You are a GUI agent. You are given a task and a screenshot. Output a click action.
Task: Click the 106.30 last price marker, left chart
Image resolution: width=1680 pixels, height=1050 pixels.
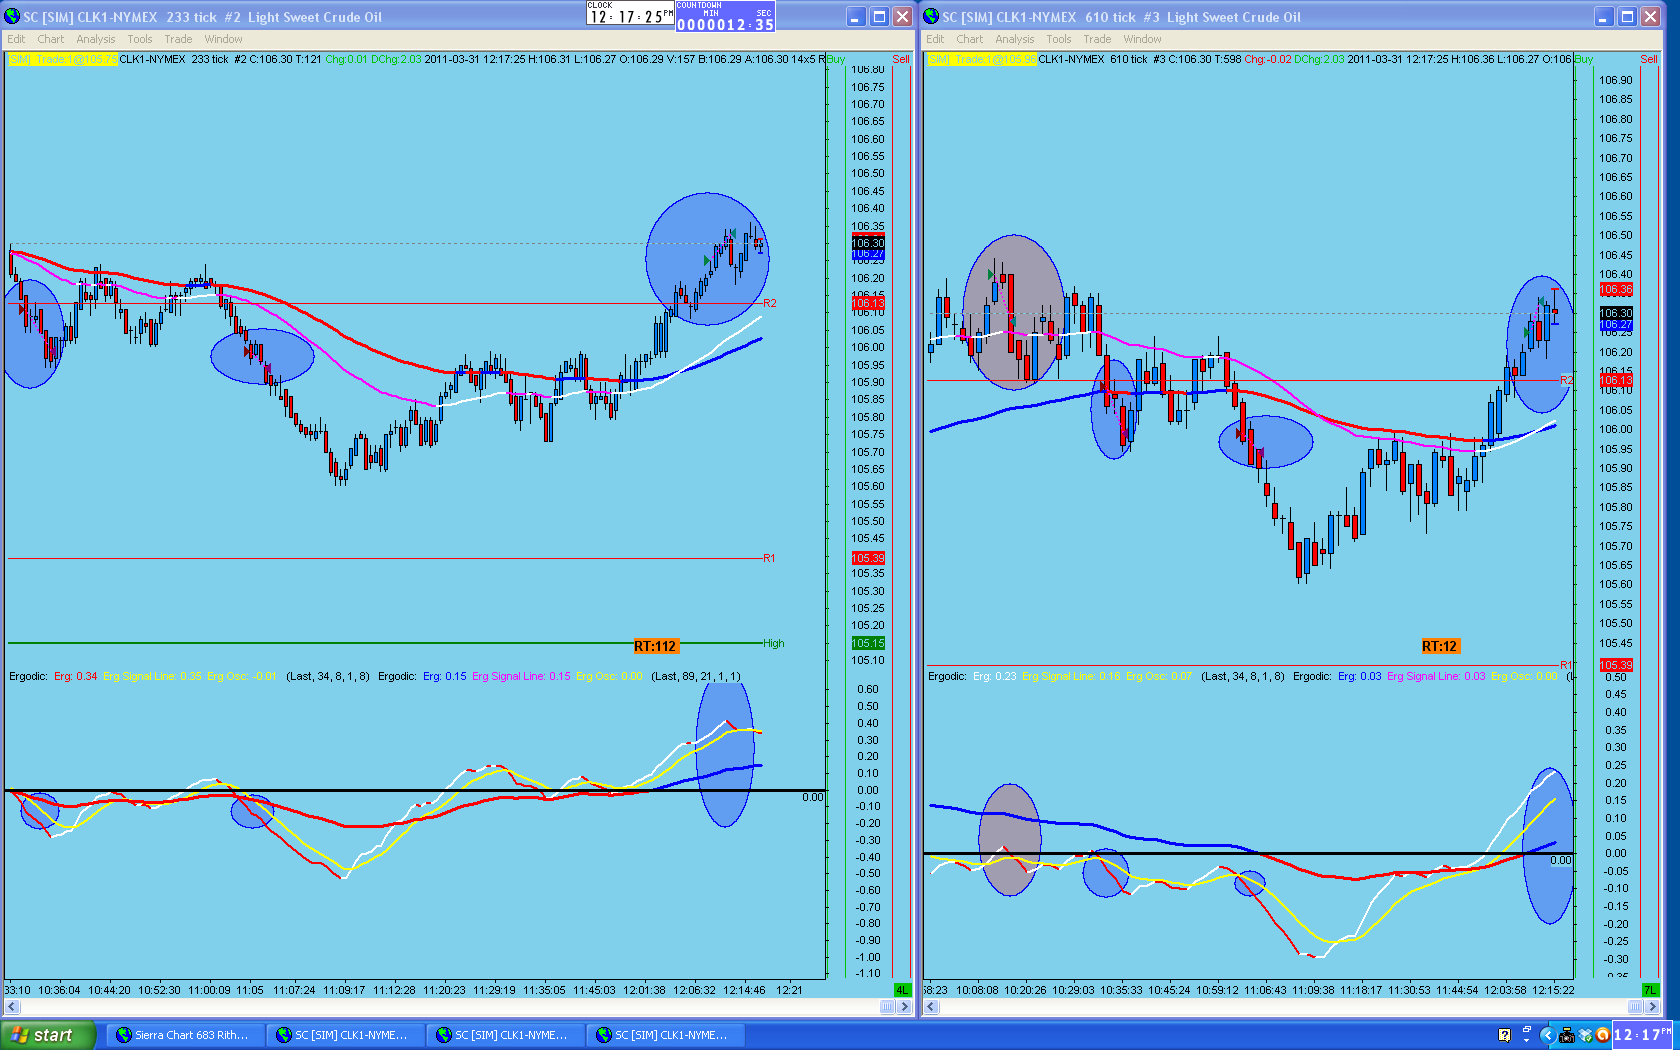click(x=868, y=243)
